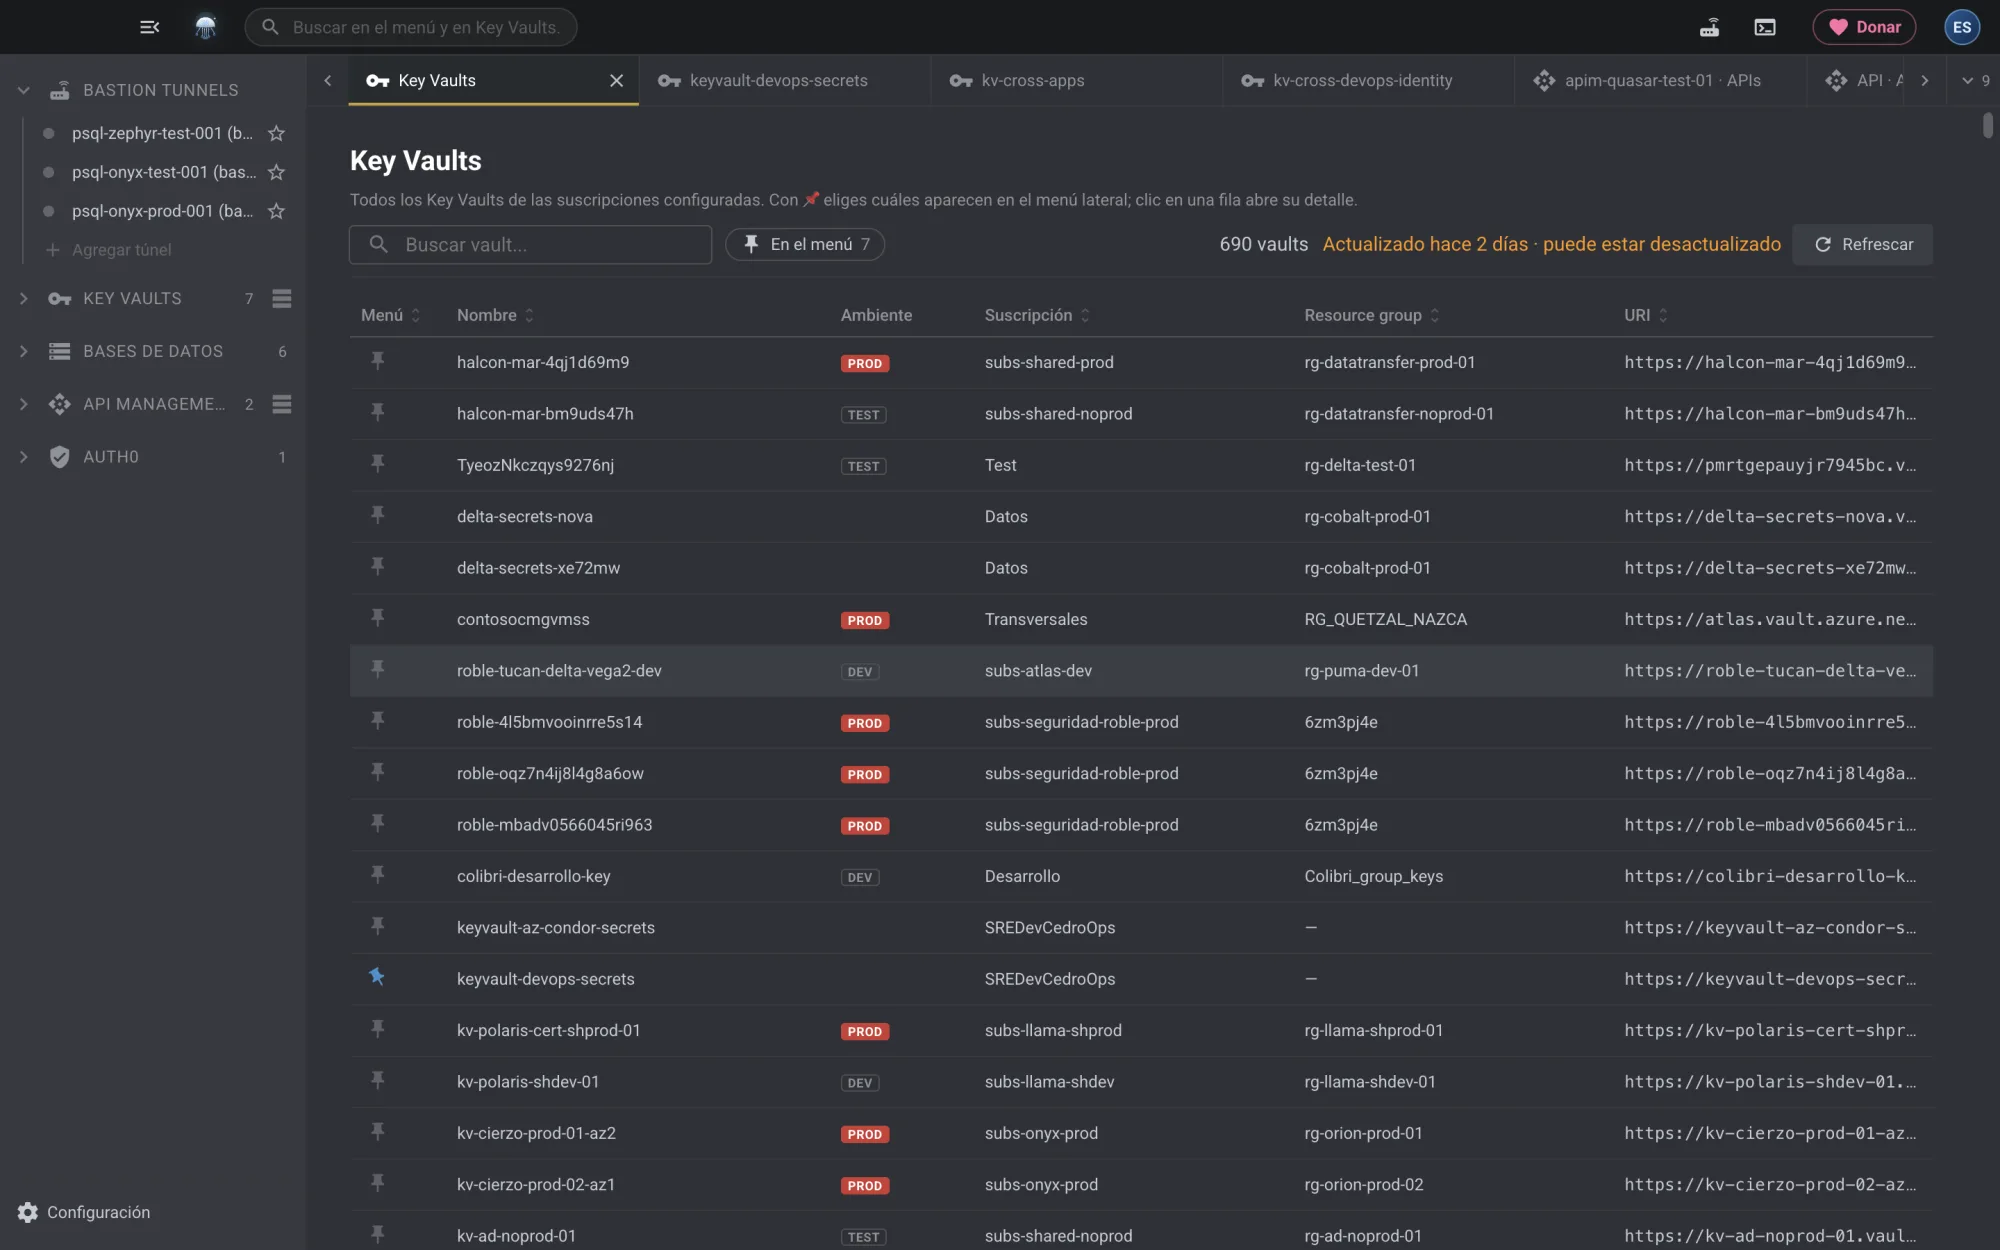Switch to apim-quasar-test-01 APIs tab

[x=1659, y=80]
